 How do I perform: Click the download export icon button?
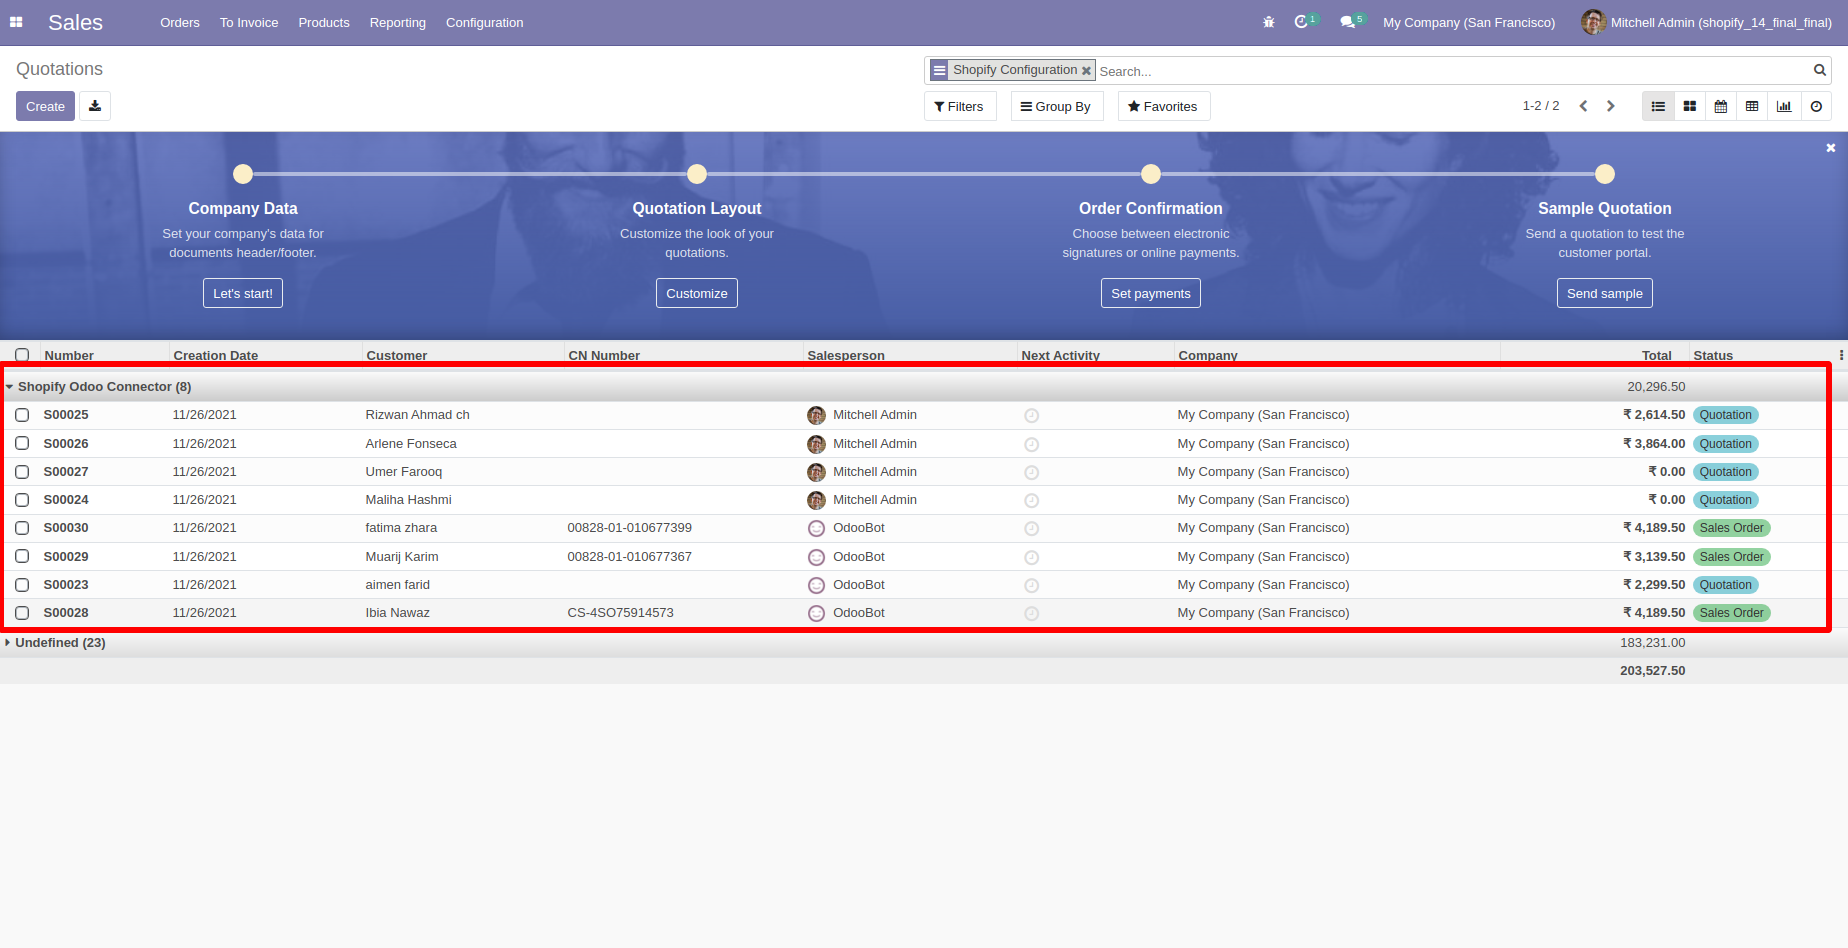click(95, 106)
